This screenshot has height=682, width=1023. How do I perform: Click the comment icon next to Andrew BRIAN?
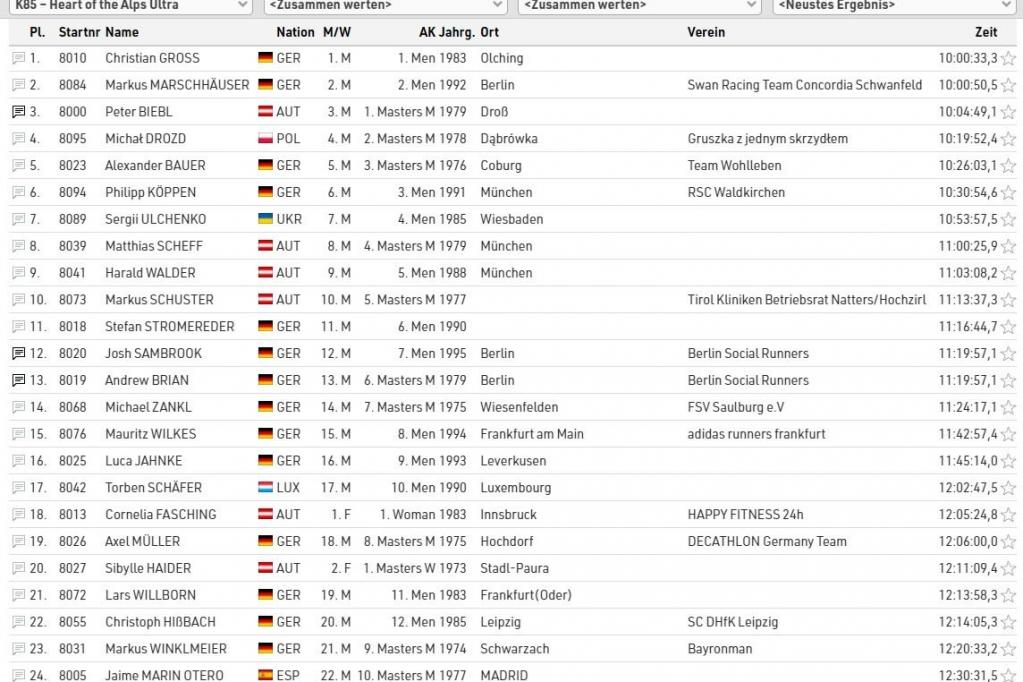coord(18,380)
